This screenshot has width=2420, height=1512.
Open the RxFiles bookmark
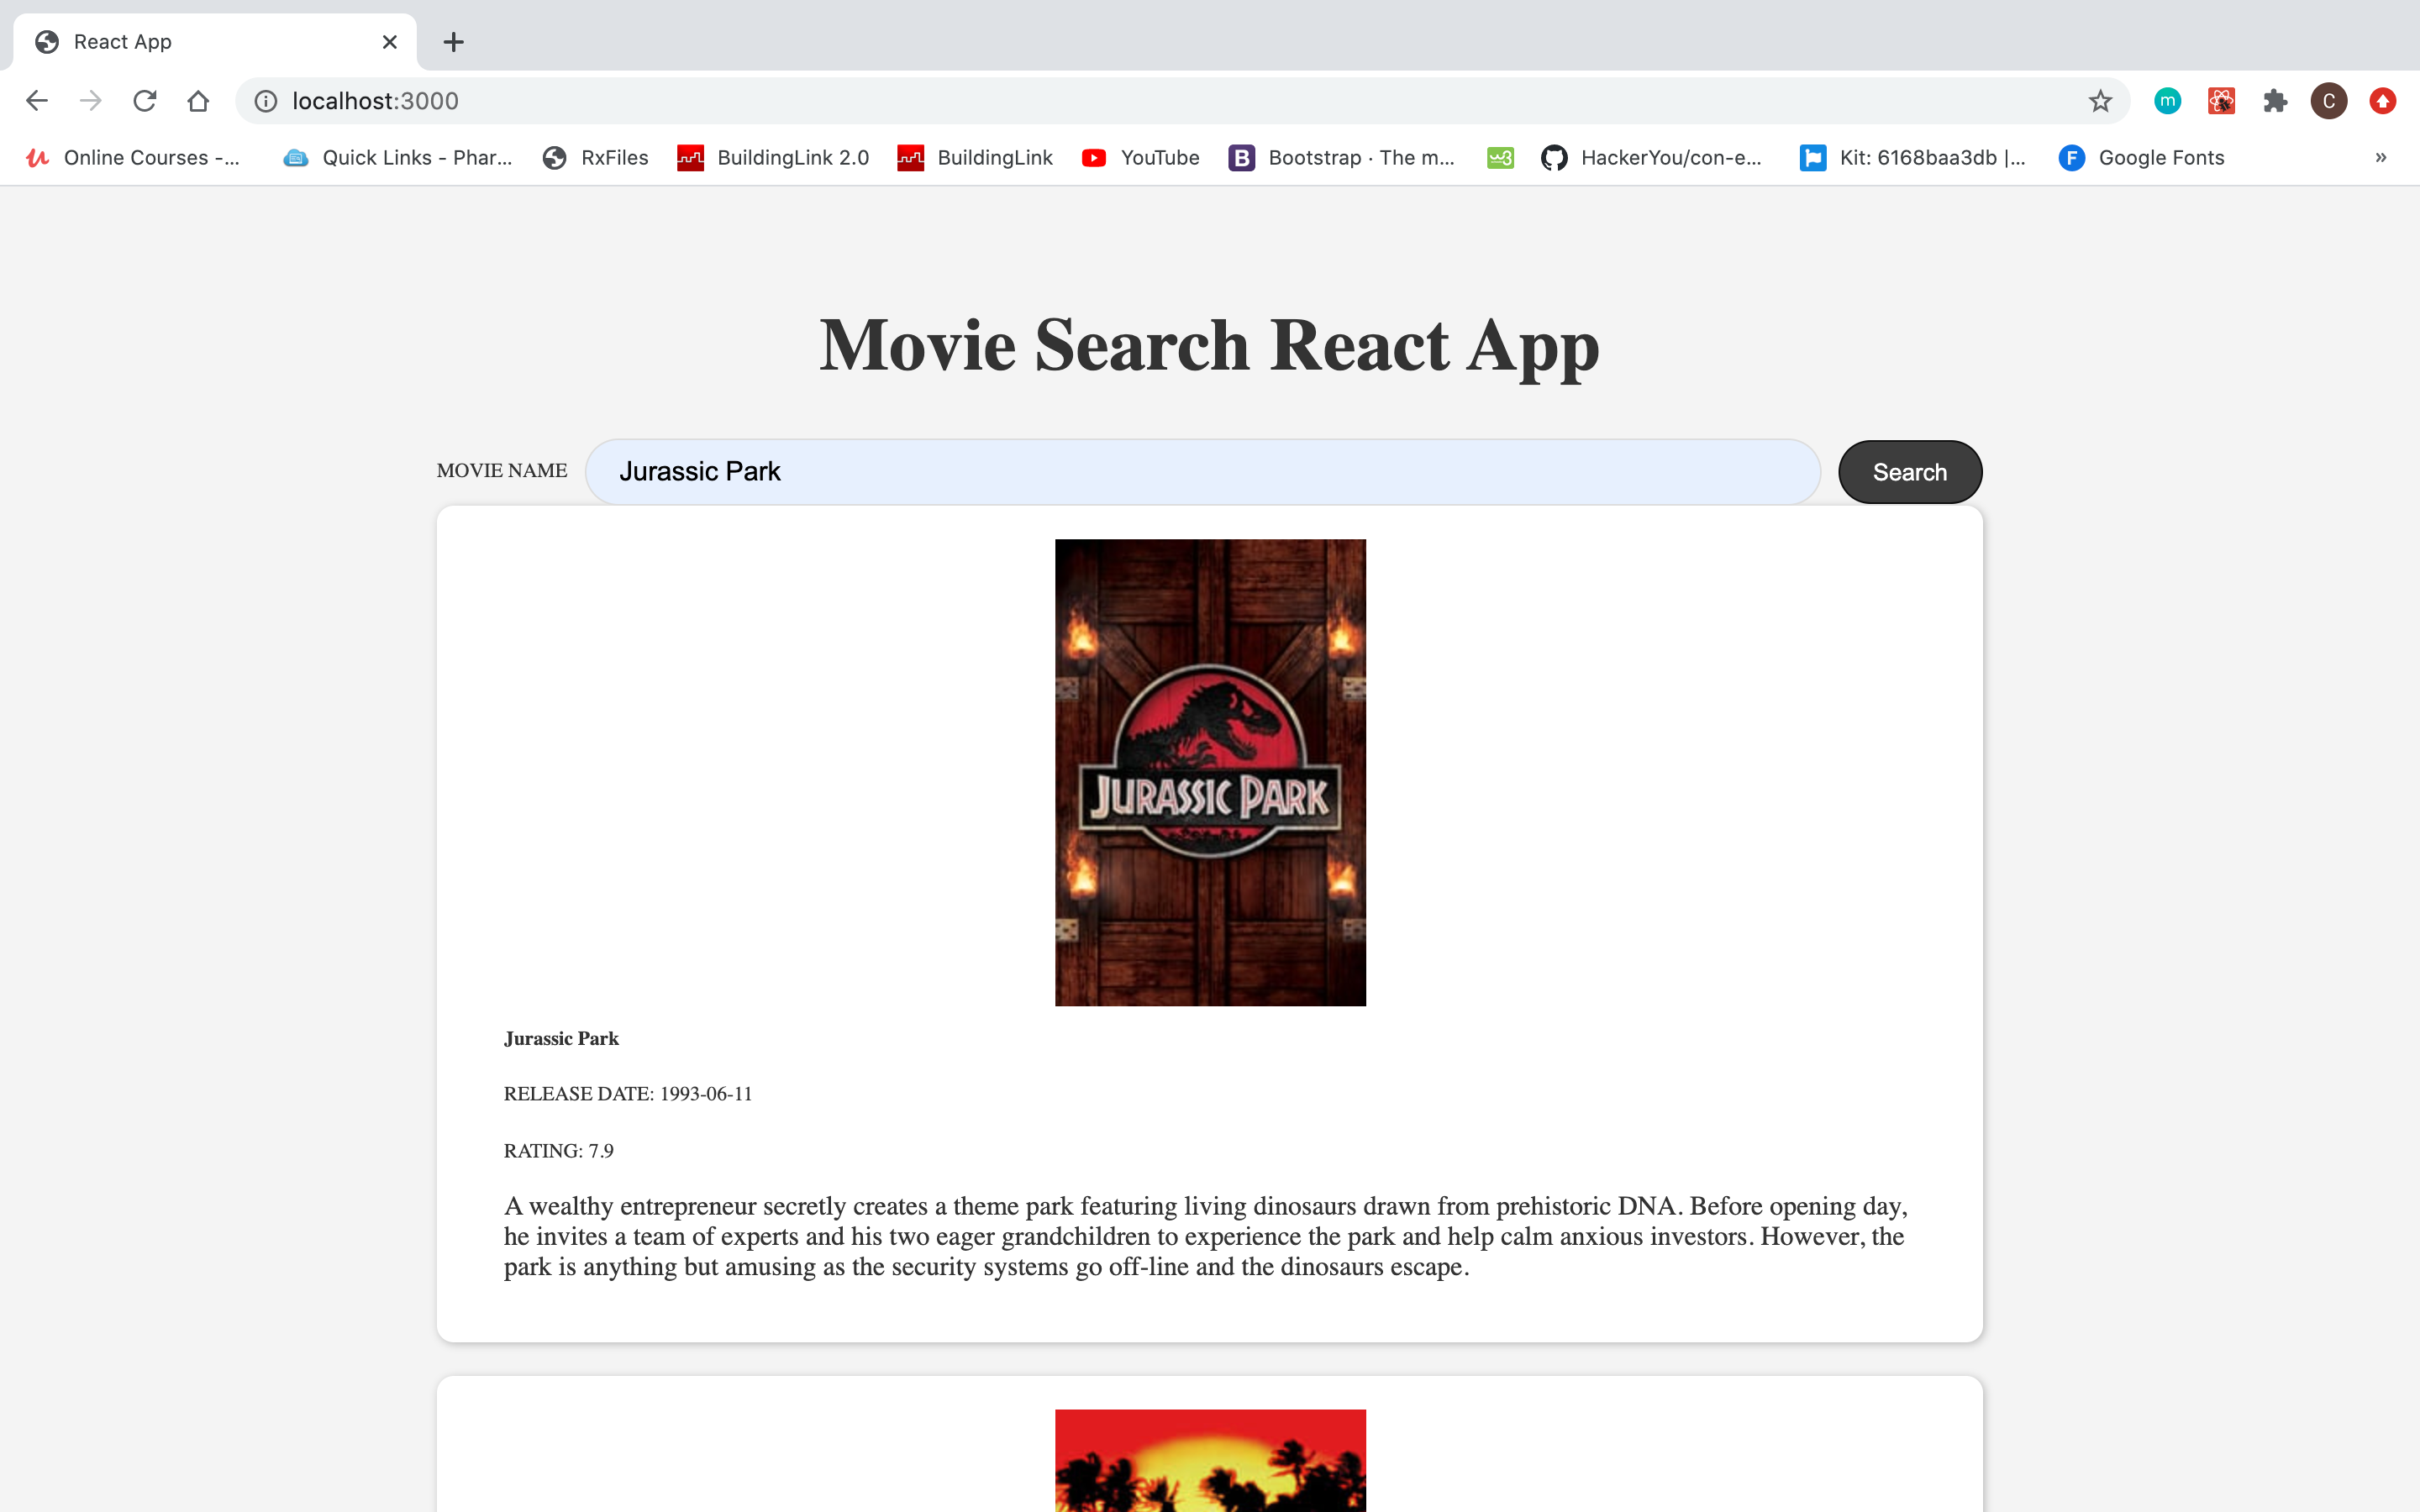596,158
